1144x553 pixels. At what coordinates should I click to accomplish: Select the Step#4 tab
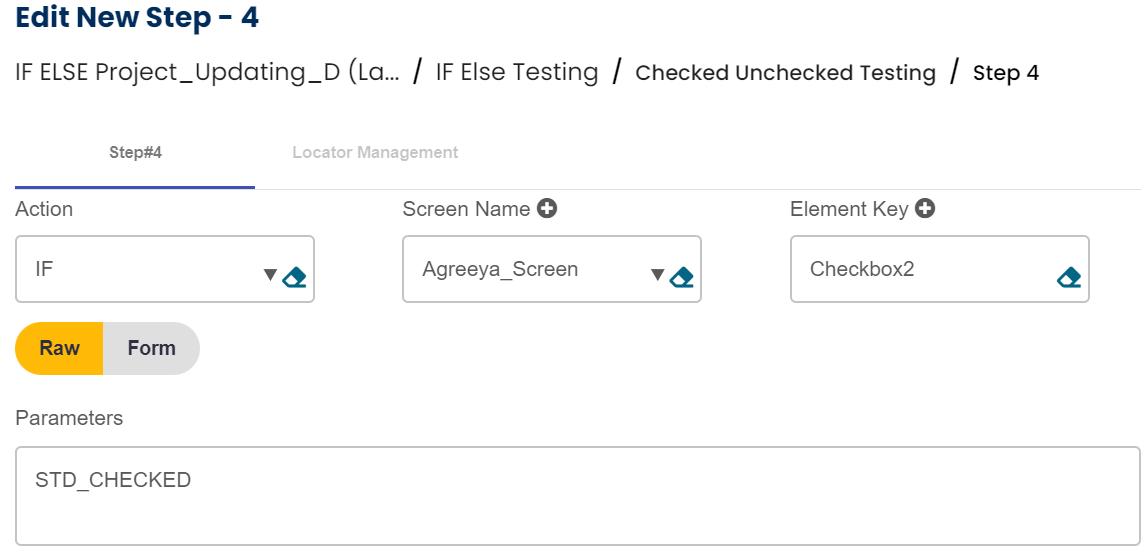click(x=135, y=153)
